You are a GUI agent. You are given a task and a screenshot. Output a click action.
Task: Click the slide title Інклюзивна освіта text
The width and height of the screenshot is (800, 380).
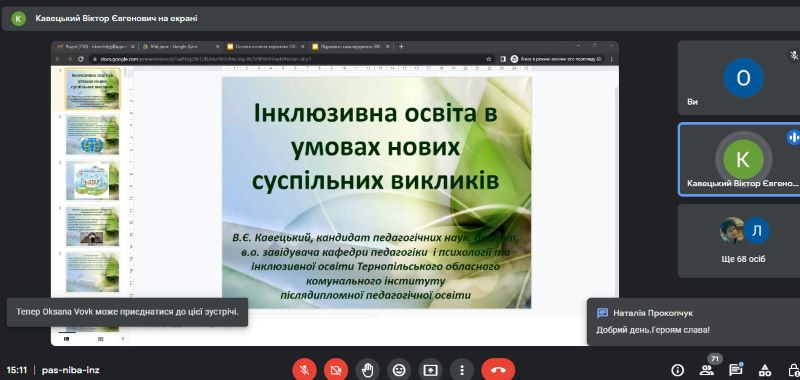[x=376, y=146]
